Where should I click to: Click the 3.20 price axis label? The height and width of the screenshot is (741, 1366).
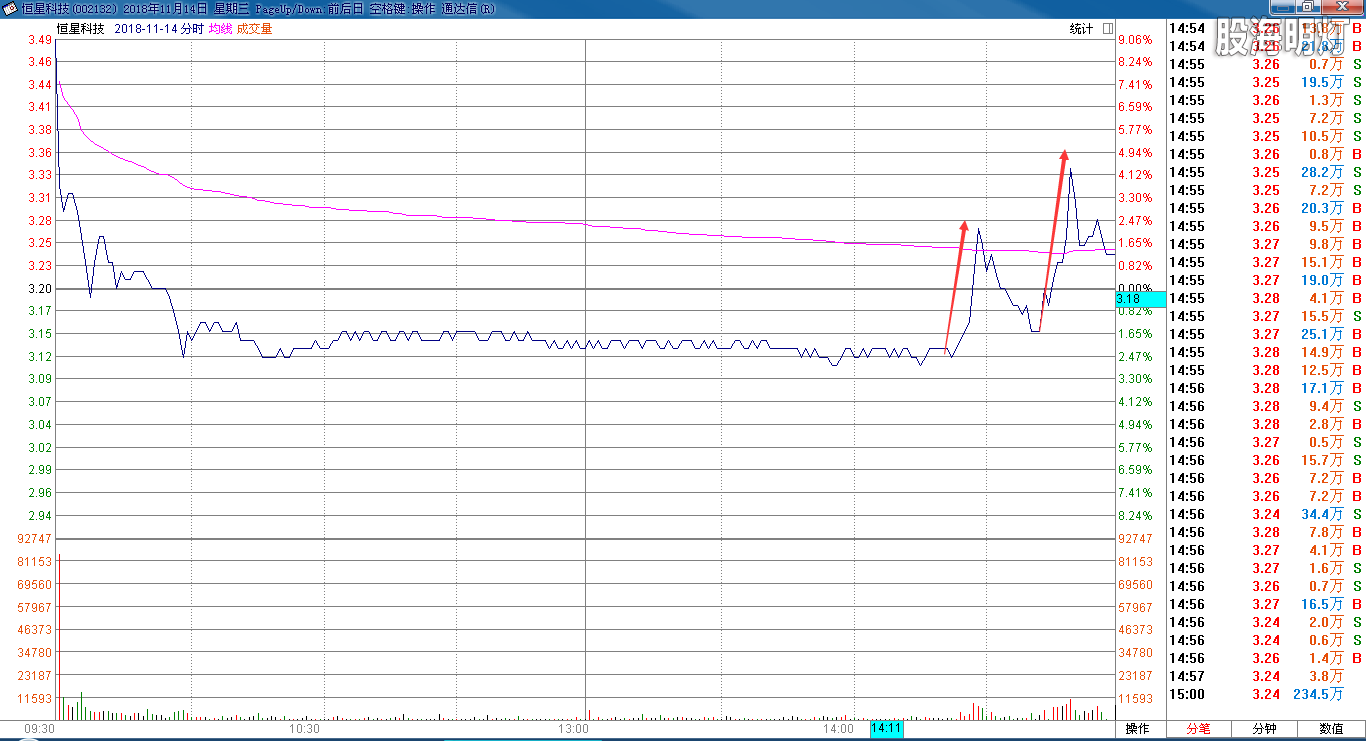coord(40,289)
